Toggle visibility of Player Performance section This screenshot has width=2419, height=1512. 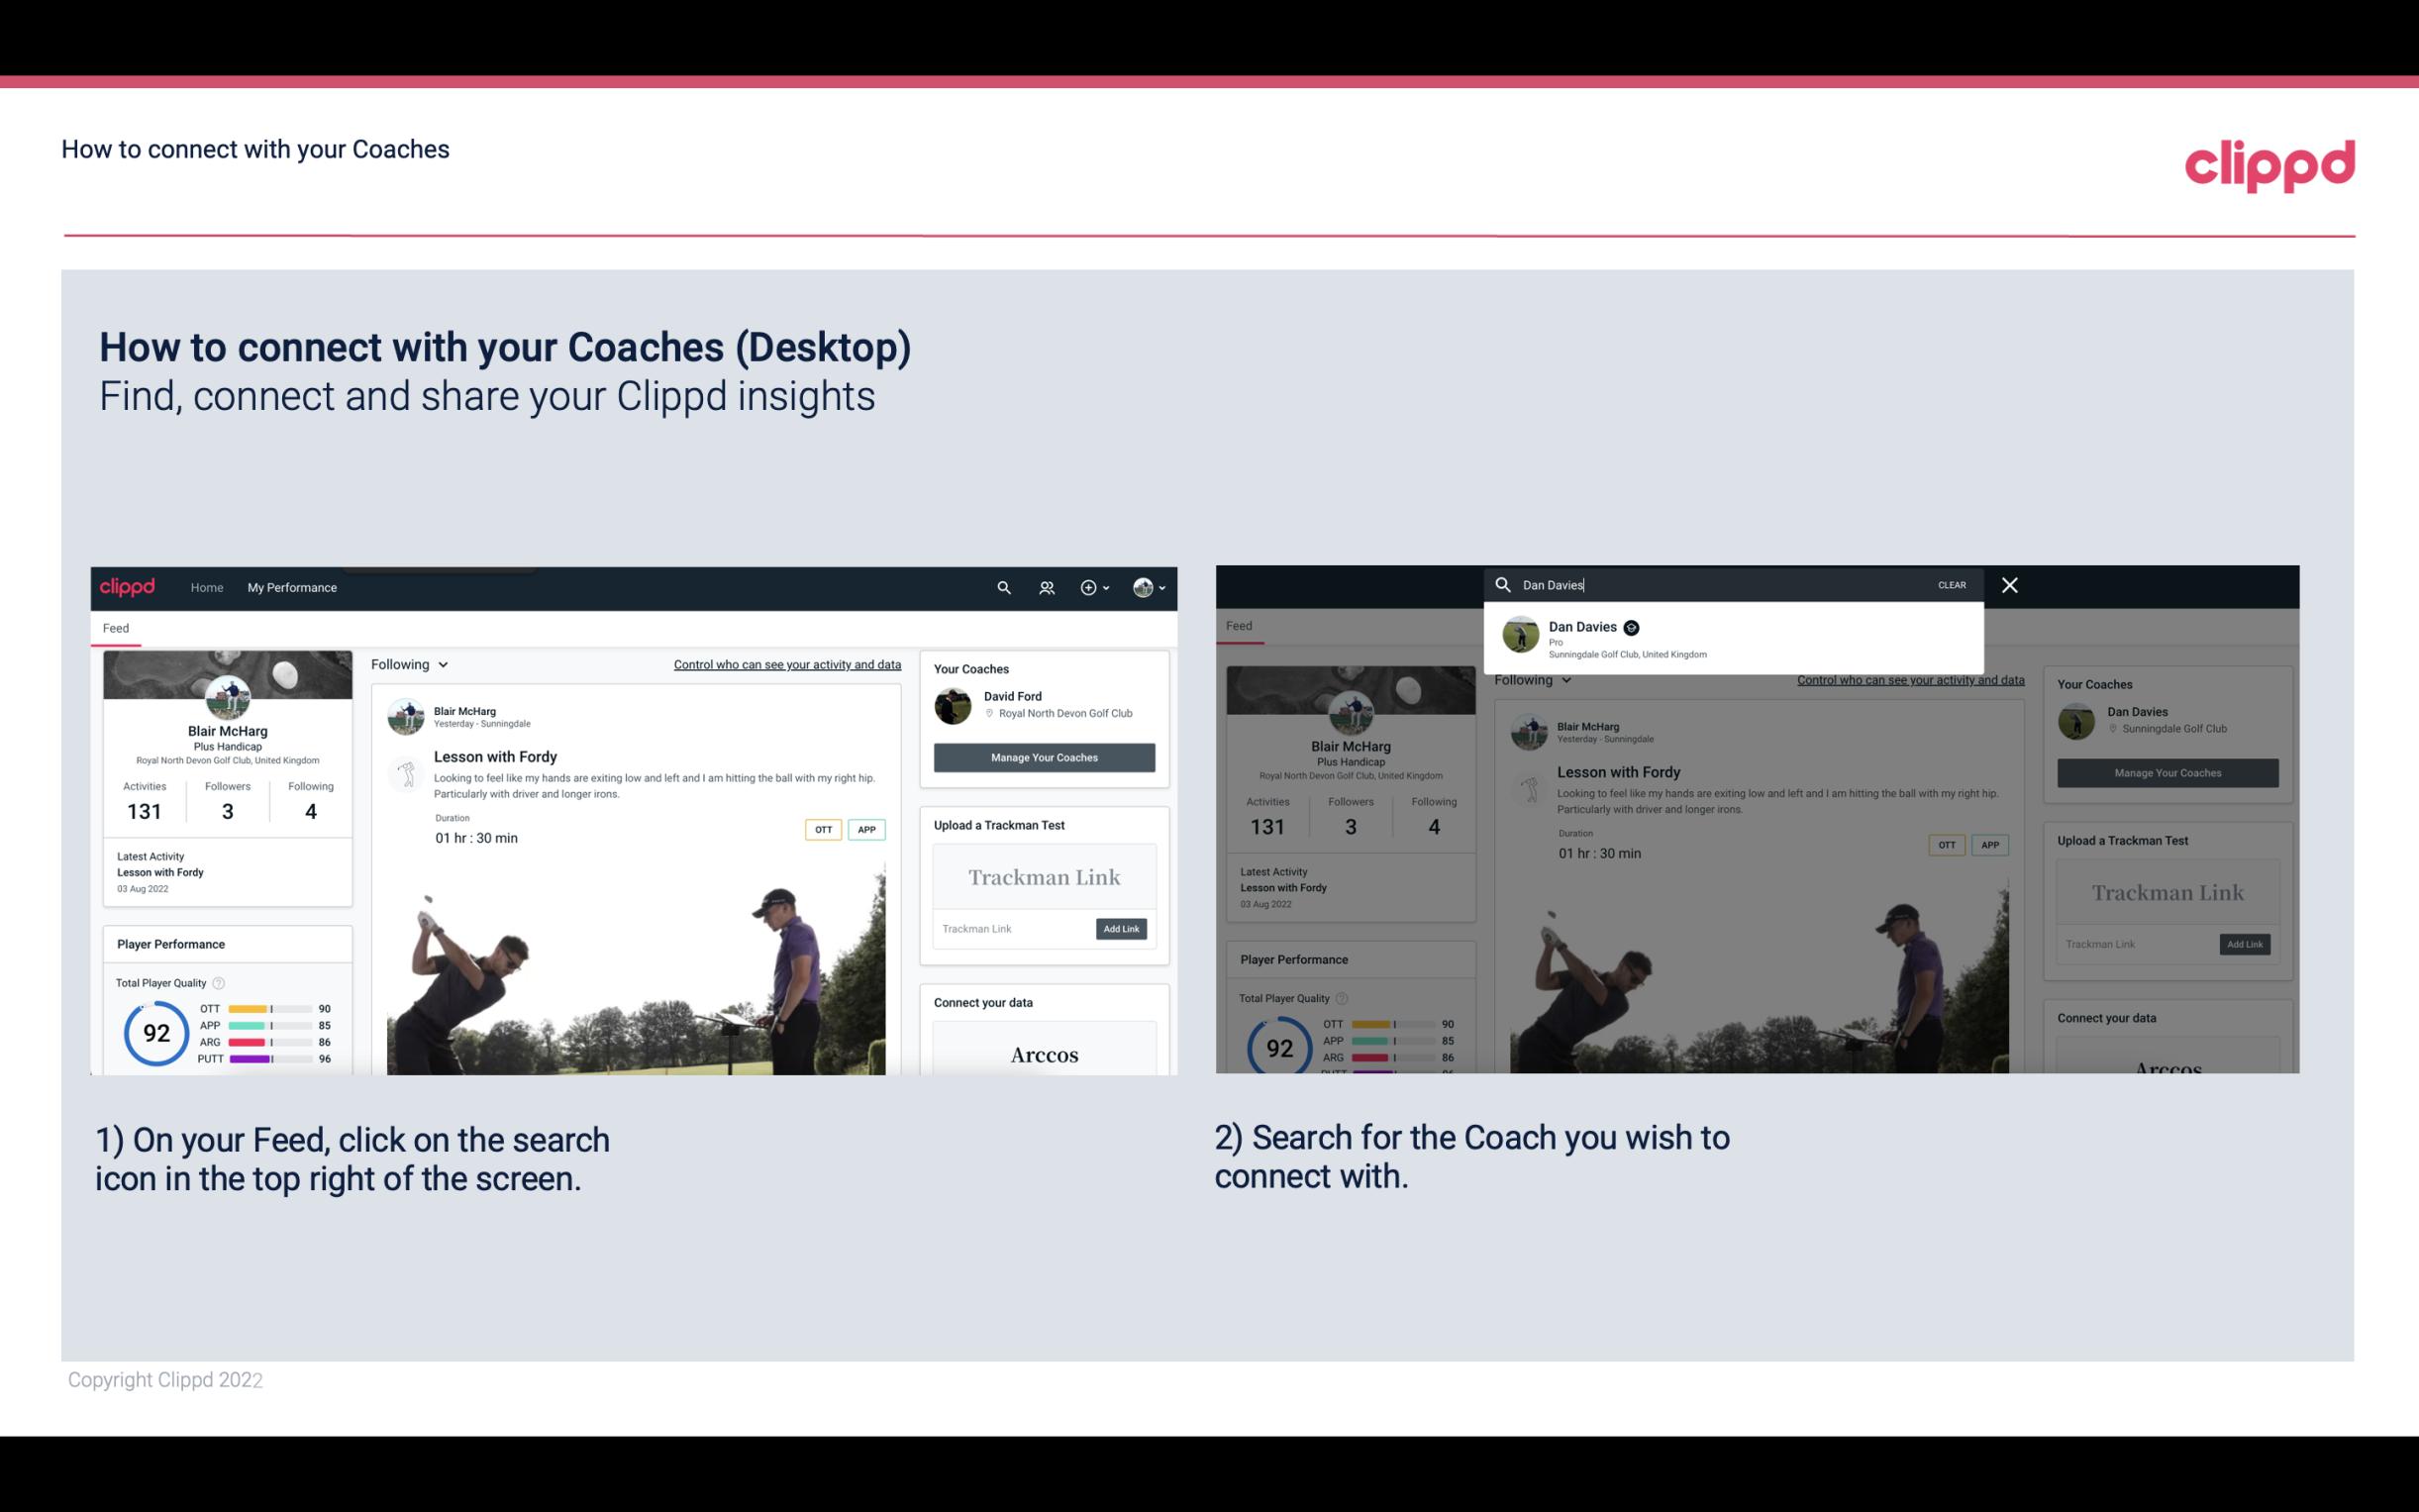(x=170, y=943)
